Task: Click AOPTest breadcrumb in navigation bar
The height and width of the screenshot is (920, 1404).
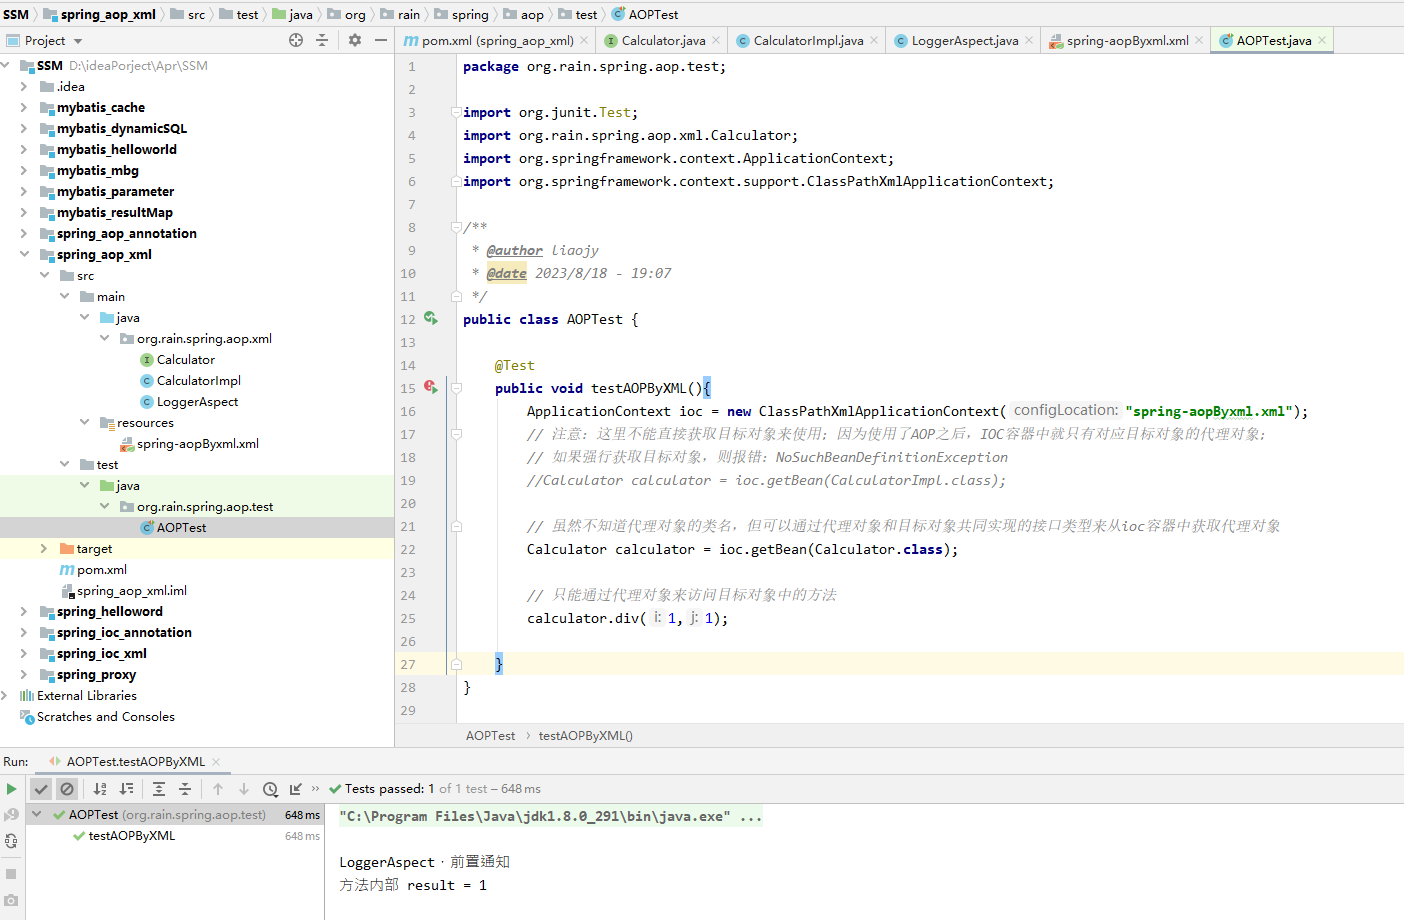Action: (x=653, y=14)
